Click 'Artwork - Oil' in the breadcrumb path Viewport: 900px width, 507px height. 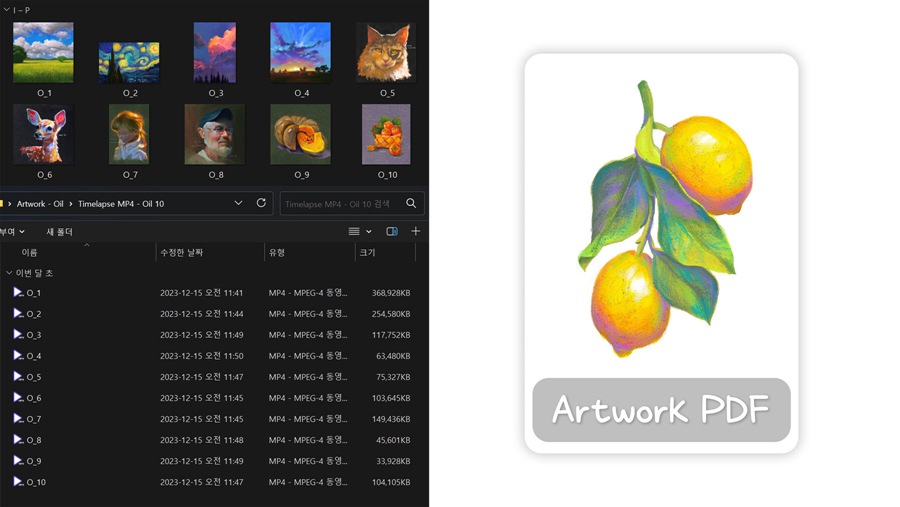pyautogui.click(x=40, y=204)
